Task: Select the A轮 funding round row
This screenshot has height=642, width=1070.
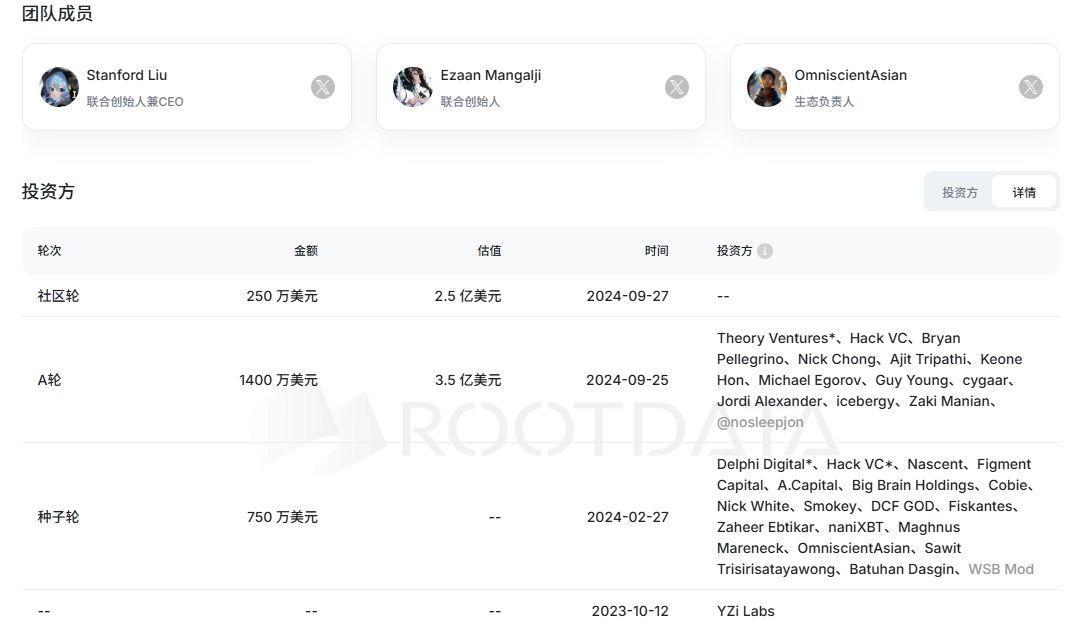Action: [50, 380]
